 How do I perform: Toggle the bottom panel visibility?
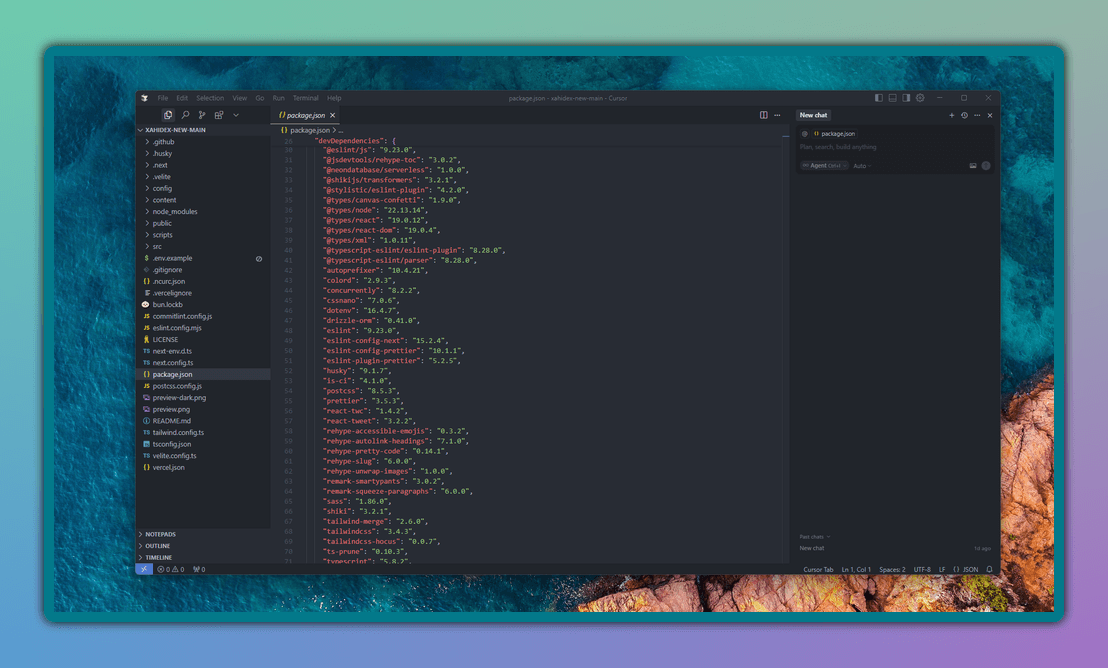tap(891, 97)
